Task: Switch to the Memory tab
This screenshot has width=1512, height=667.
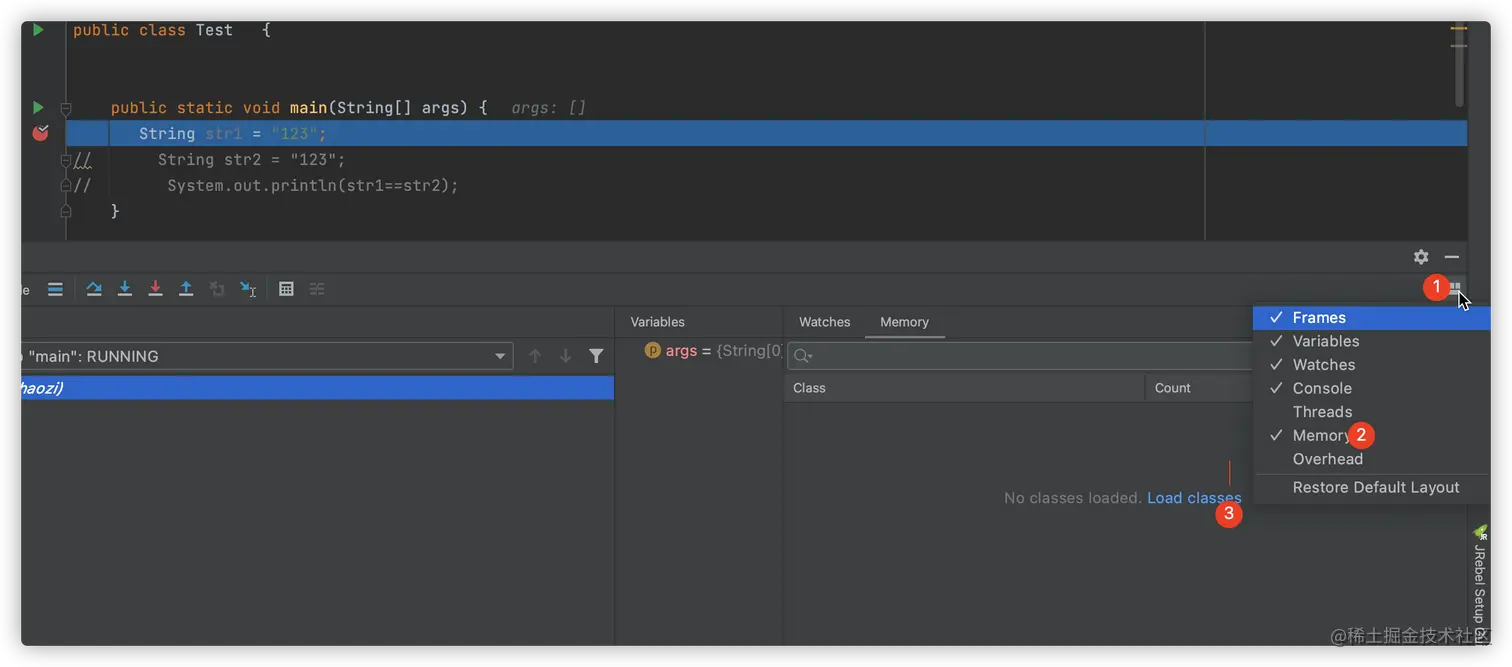Action: [904, 322]
